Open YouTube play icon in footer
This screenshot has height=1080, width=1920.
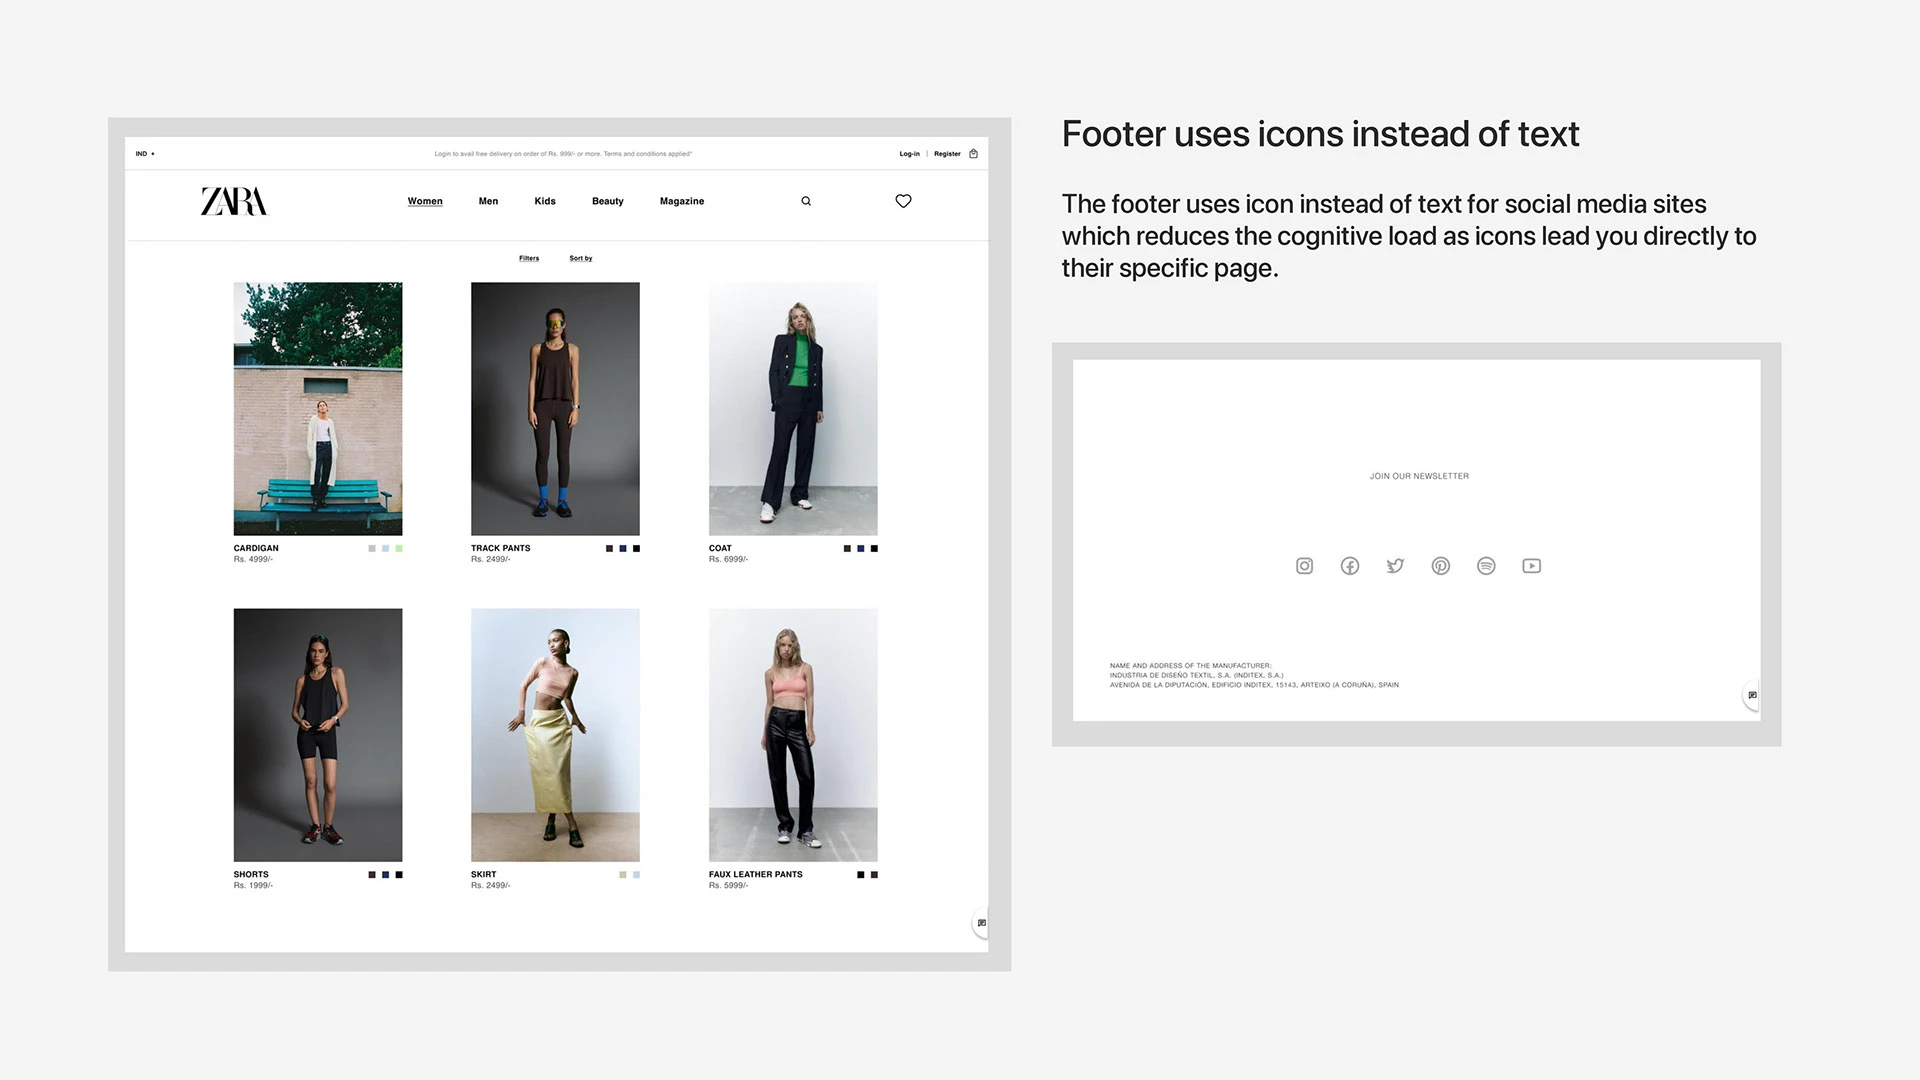tap(1532, 566)
